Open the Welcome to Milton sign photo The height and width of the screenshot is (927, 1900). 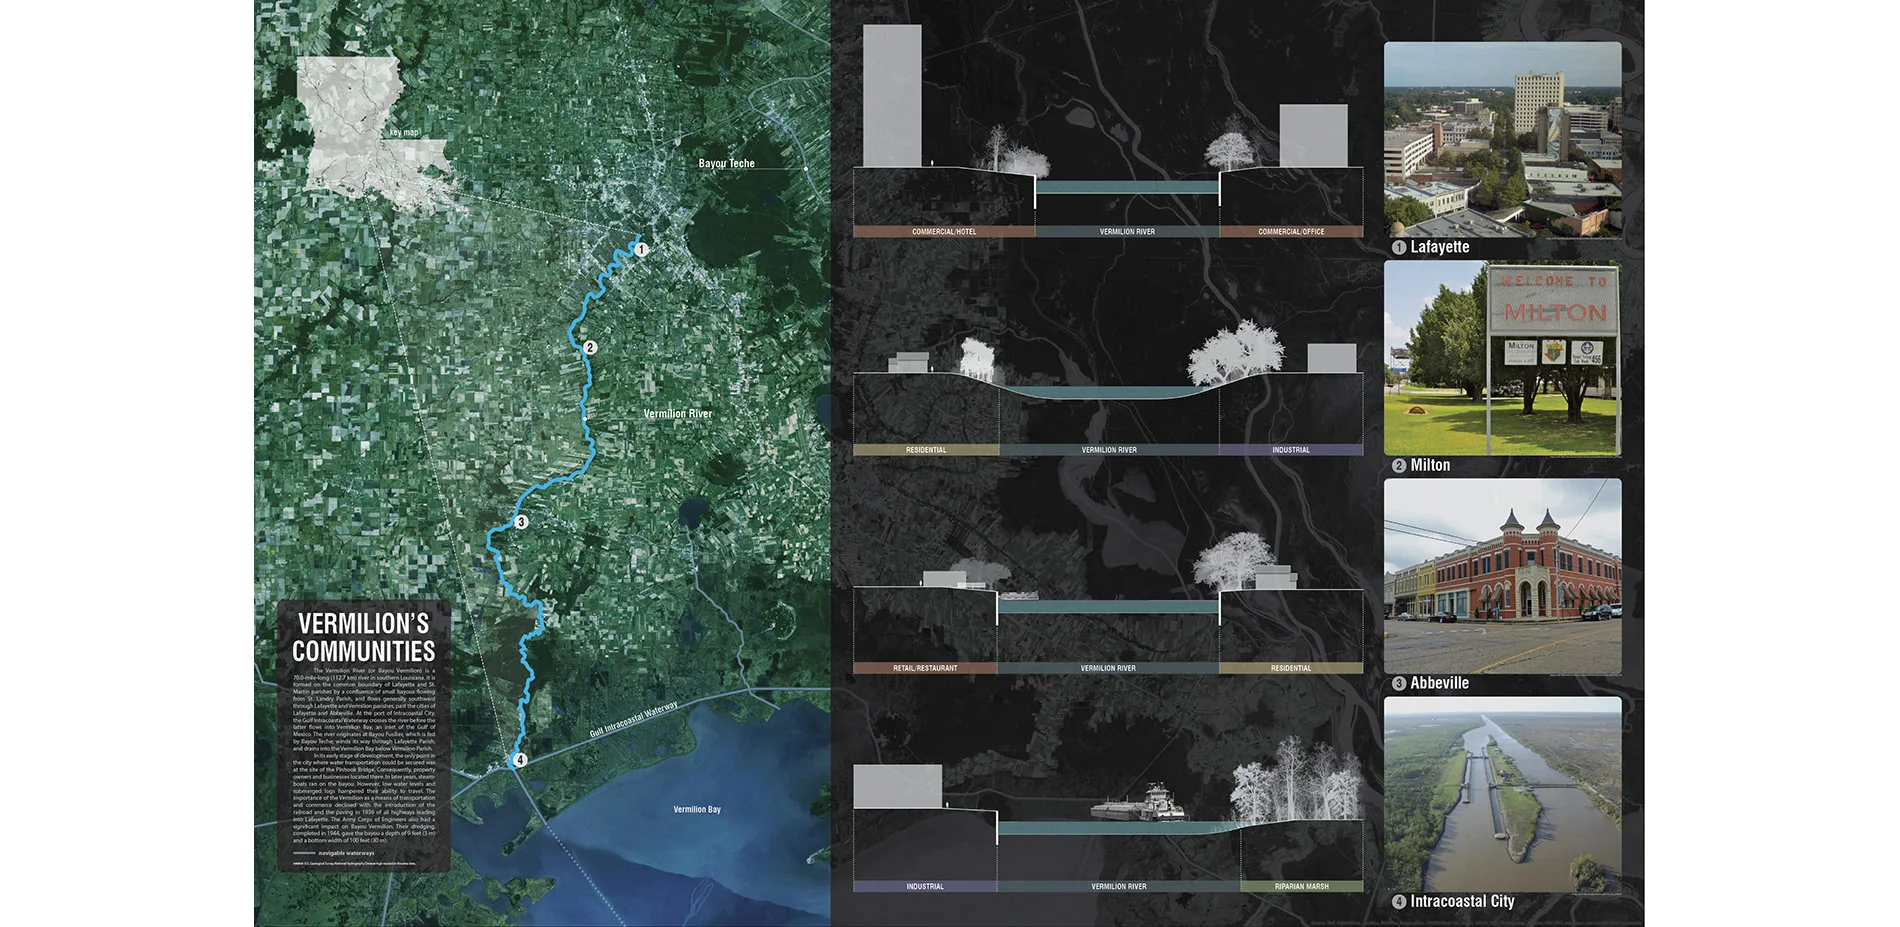[1502, 358]
